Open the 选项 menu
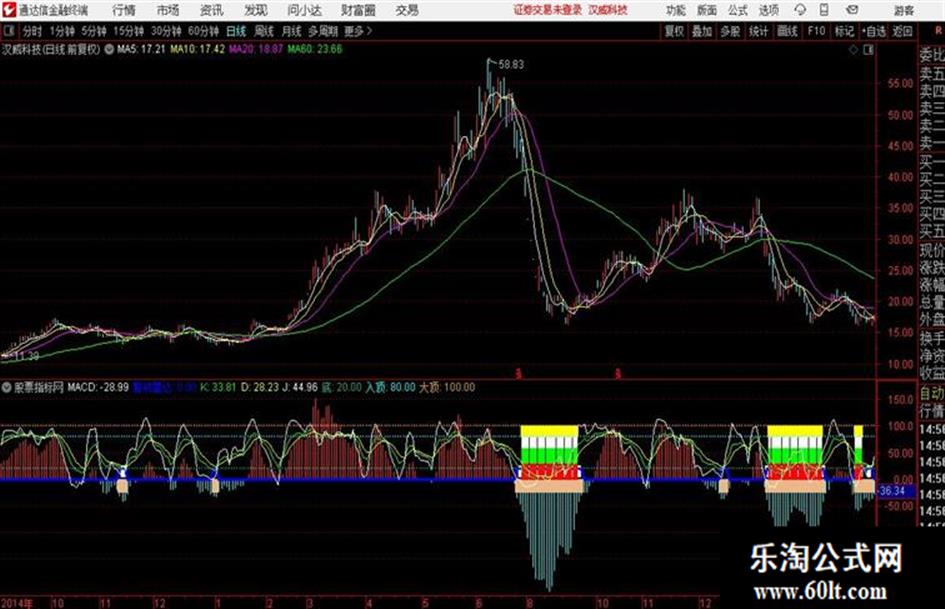 click(x=768, y=10)
